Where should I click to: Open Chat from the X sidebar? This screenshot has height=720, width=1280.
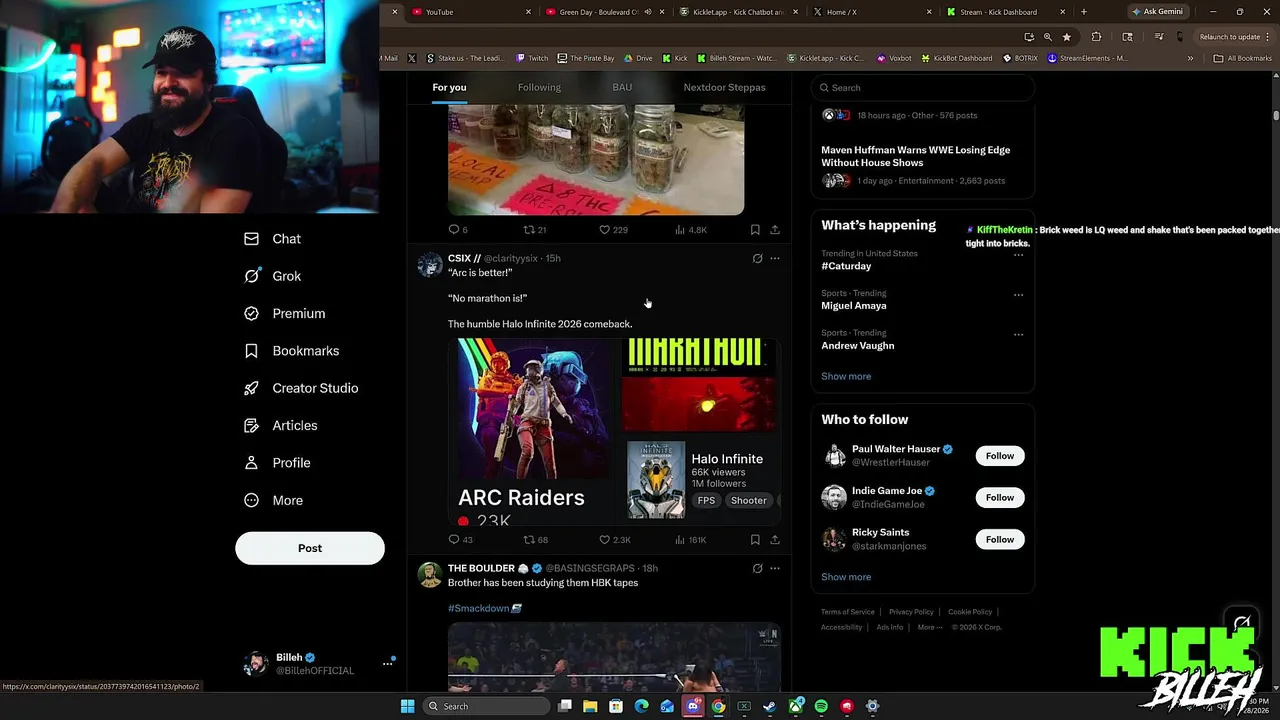[x=272, y=239]
